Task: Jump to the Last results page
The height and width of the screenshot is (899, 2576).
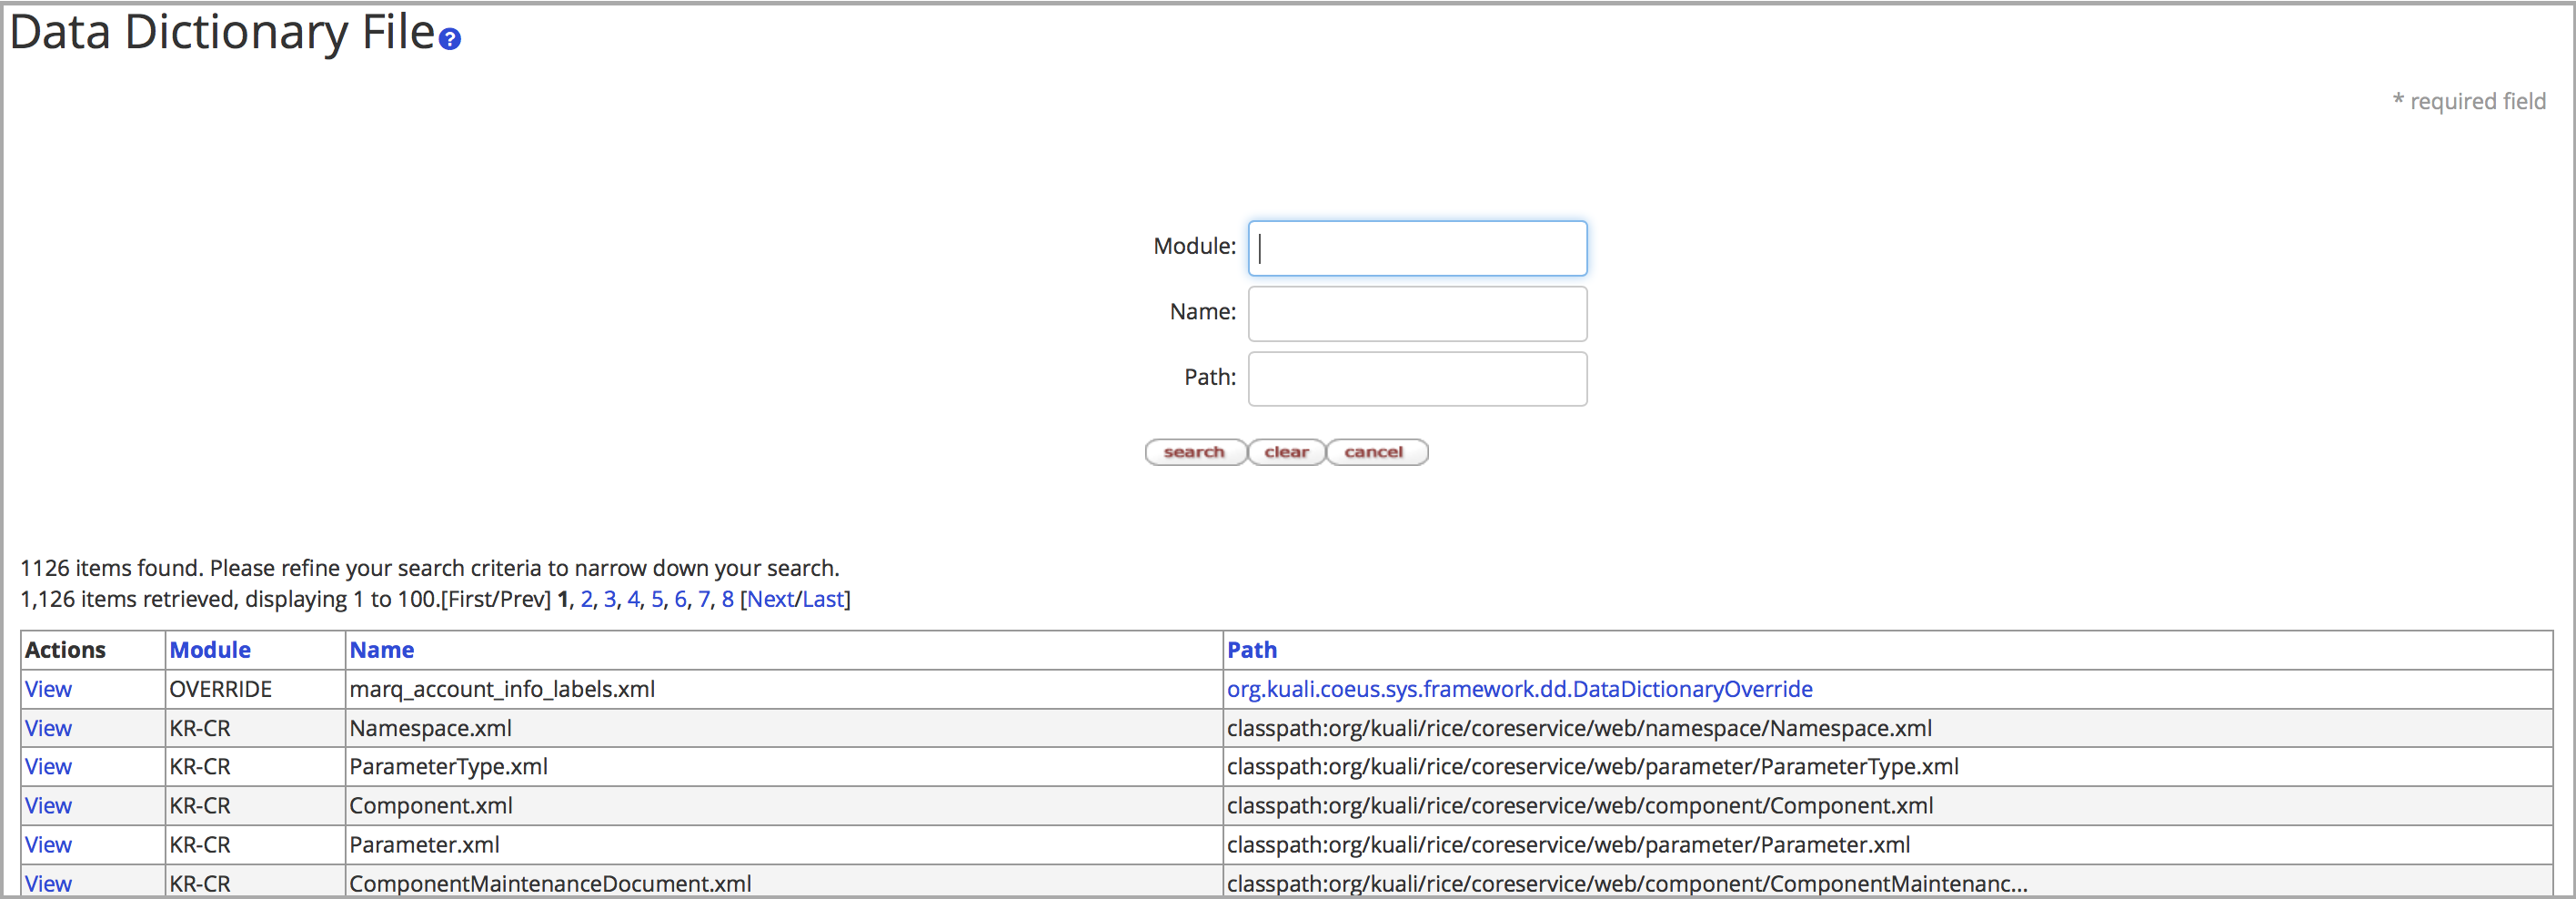Action: (x=822, y=599)
